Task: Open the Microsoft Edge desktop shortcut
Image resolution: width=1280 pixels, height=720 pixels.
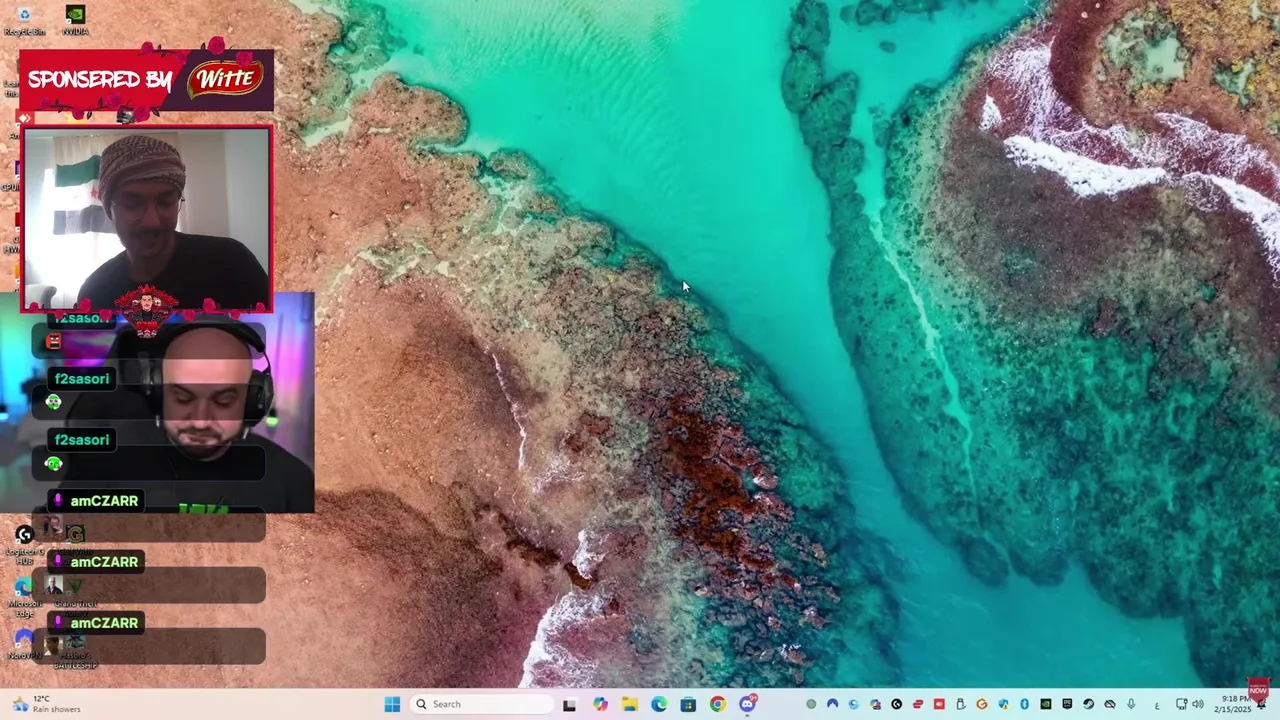Action: coord(24,597)
